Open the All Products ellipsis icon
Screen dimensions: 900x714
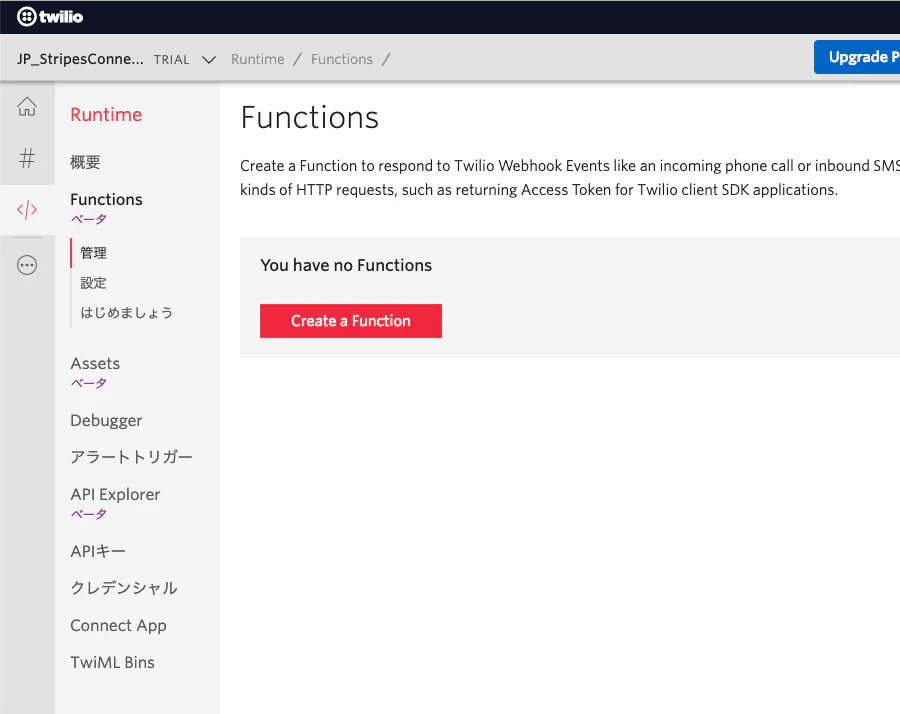[x=27, y=265]
